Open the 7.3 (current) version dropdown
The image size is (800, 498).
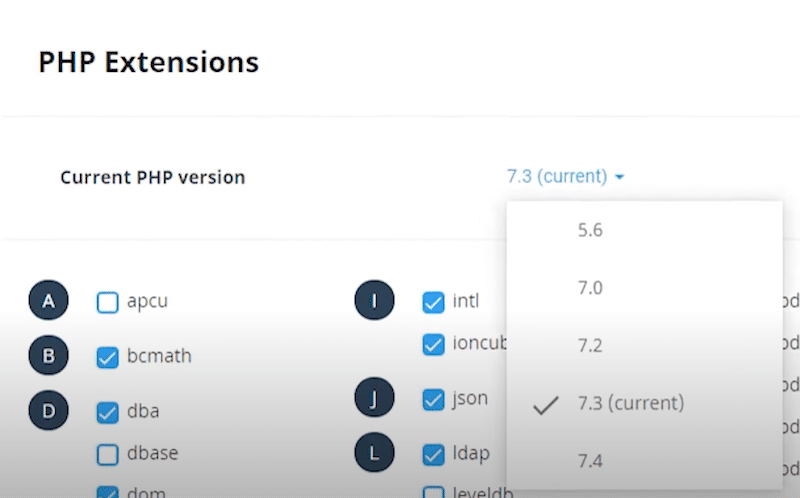click(565, 177)
